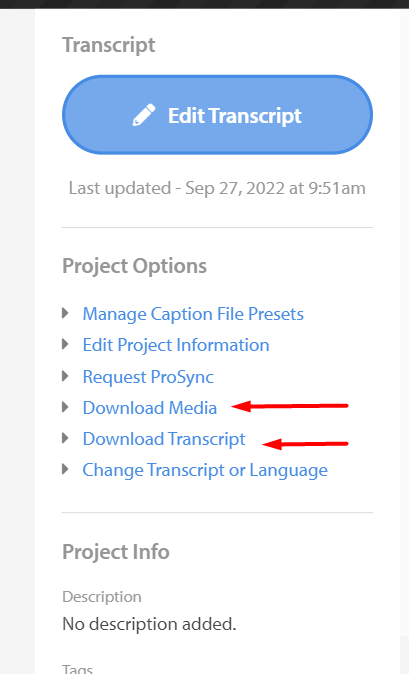Image resolution: width=409 pixels, height=674 pixels.
Task: Open Manage Caption File Presets link
Action: click(x=193, y=314)
